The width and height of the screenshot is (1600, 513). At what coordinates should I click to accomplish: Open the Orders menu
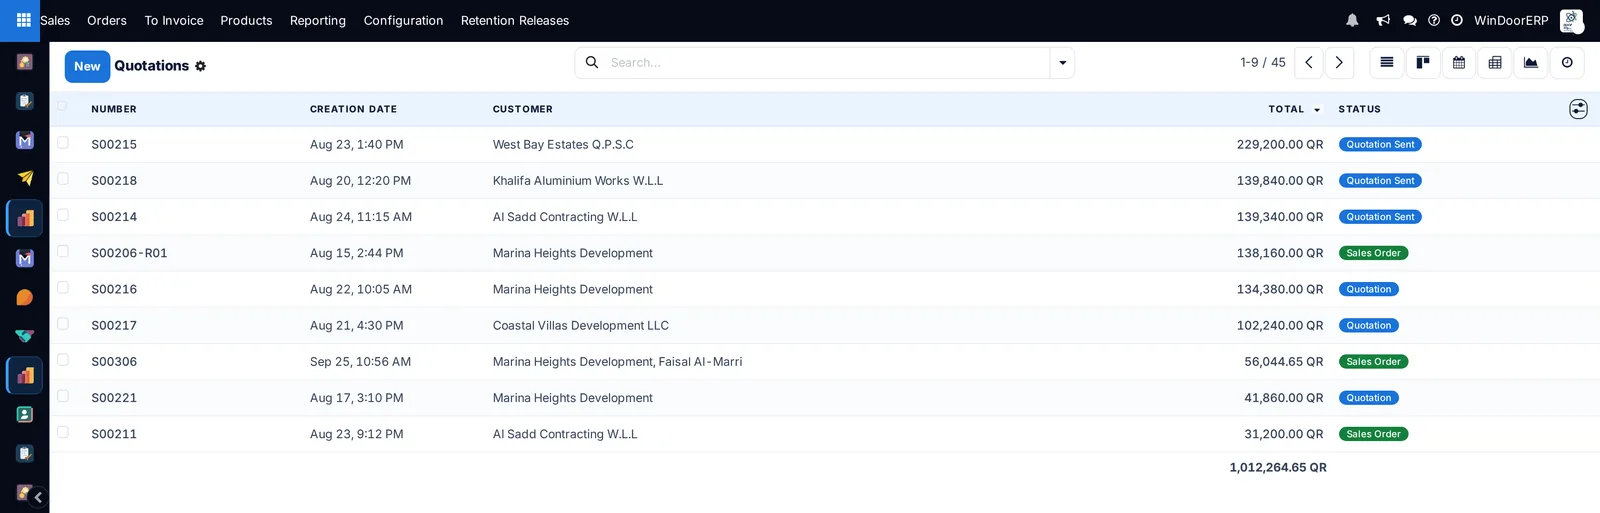pyautogui.click(x=107, y=20)
